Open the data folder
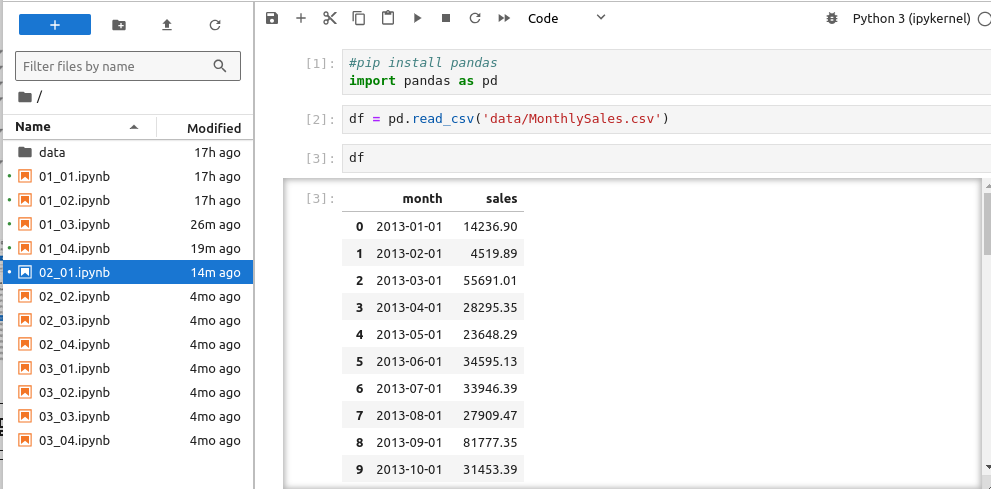The height and width of the screenshot is (489, 991). [52, 152]
